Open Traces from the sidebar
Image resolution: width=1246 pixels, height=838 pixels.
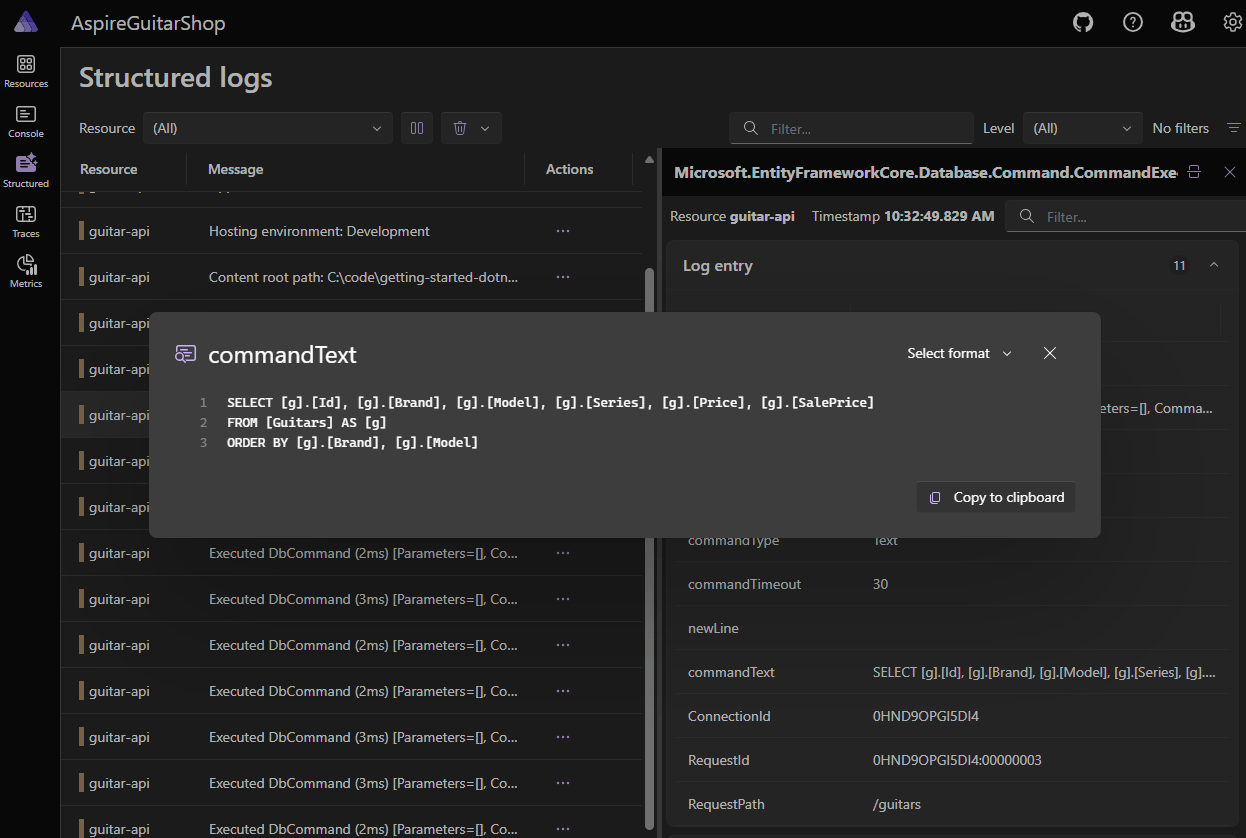[26, 221]
